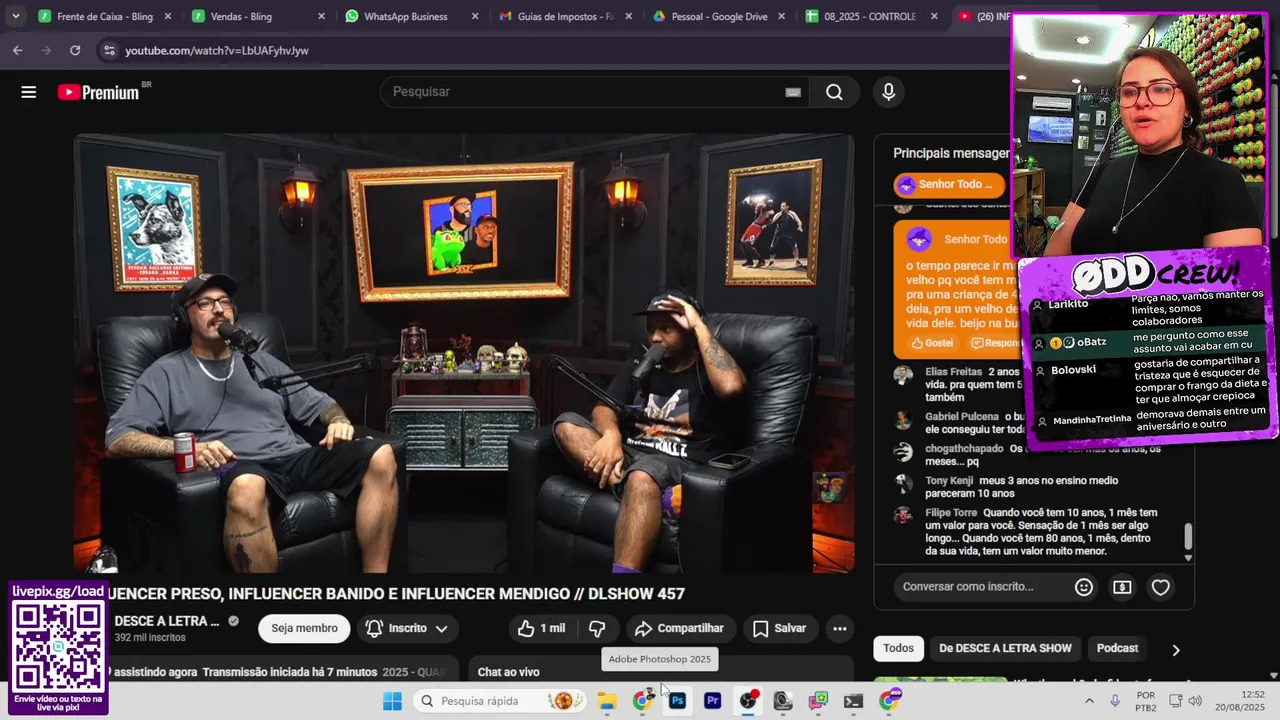The width and height of the screenshot is (1280, 720).
Task: Open Adobe Photoshop from the taskbar
Action: pos(677,701)
